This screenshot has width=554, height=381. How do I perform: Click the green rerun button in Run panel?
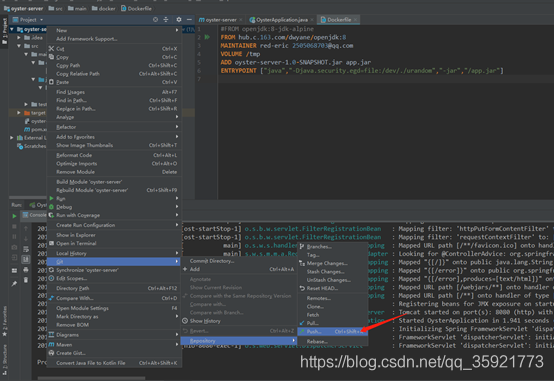[x=14, y=216]
